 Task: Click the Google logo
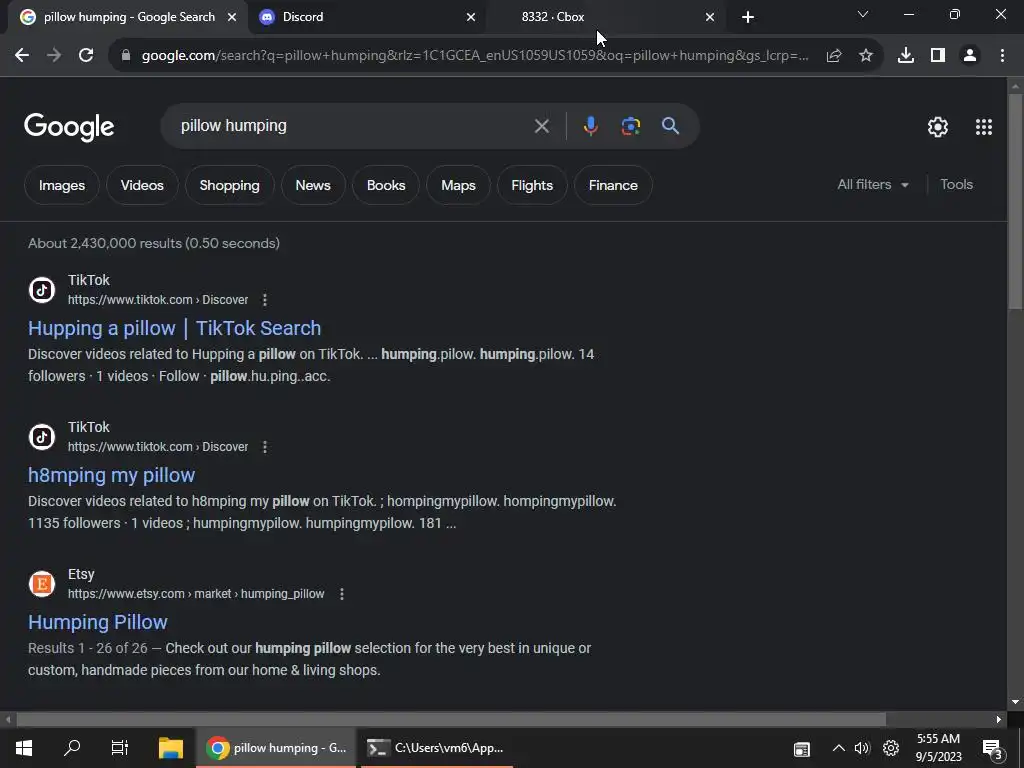pos(69,127)
